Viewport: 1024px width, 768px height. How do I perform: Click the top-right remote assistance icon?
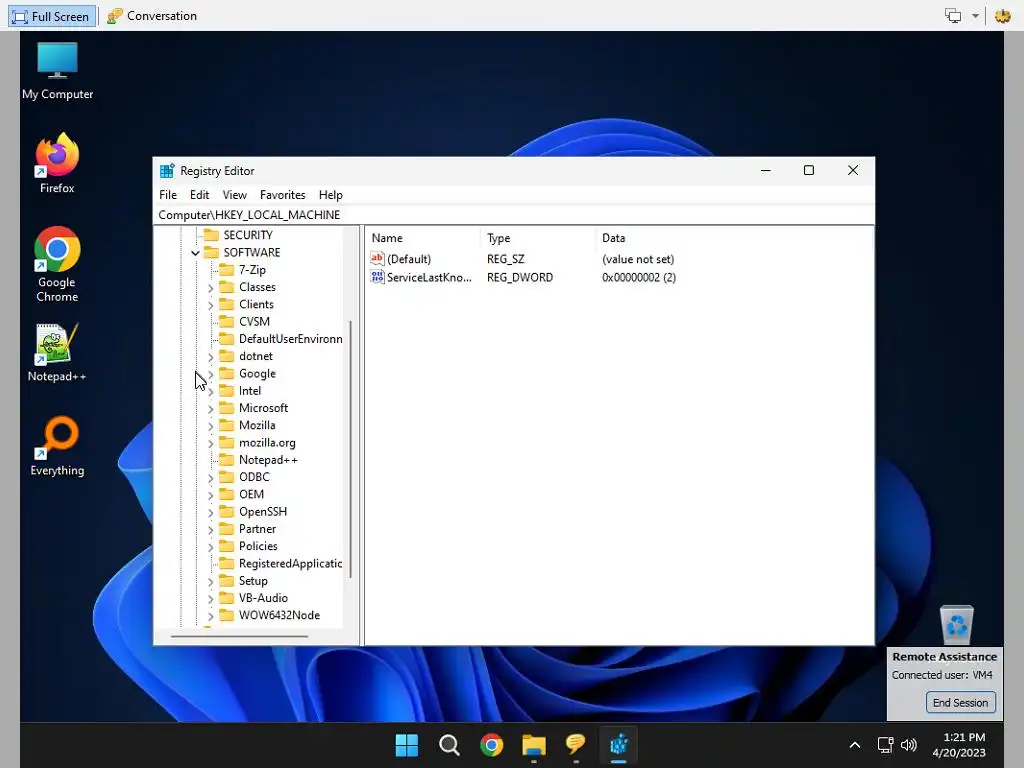coord(1002,16)
